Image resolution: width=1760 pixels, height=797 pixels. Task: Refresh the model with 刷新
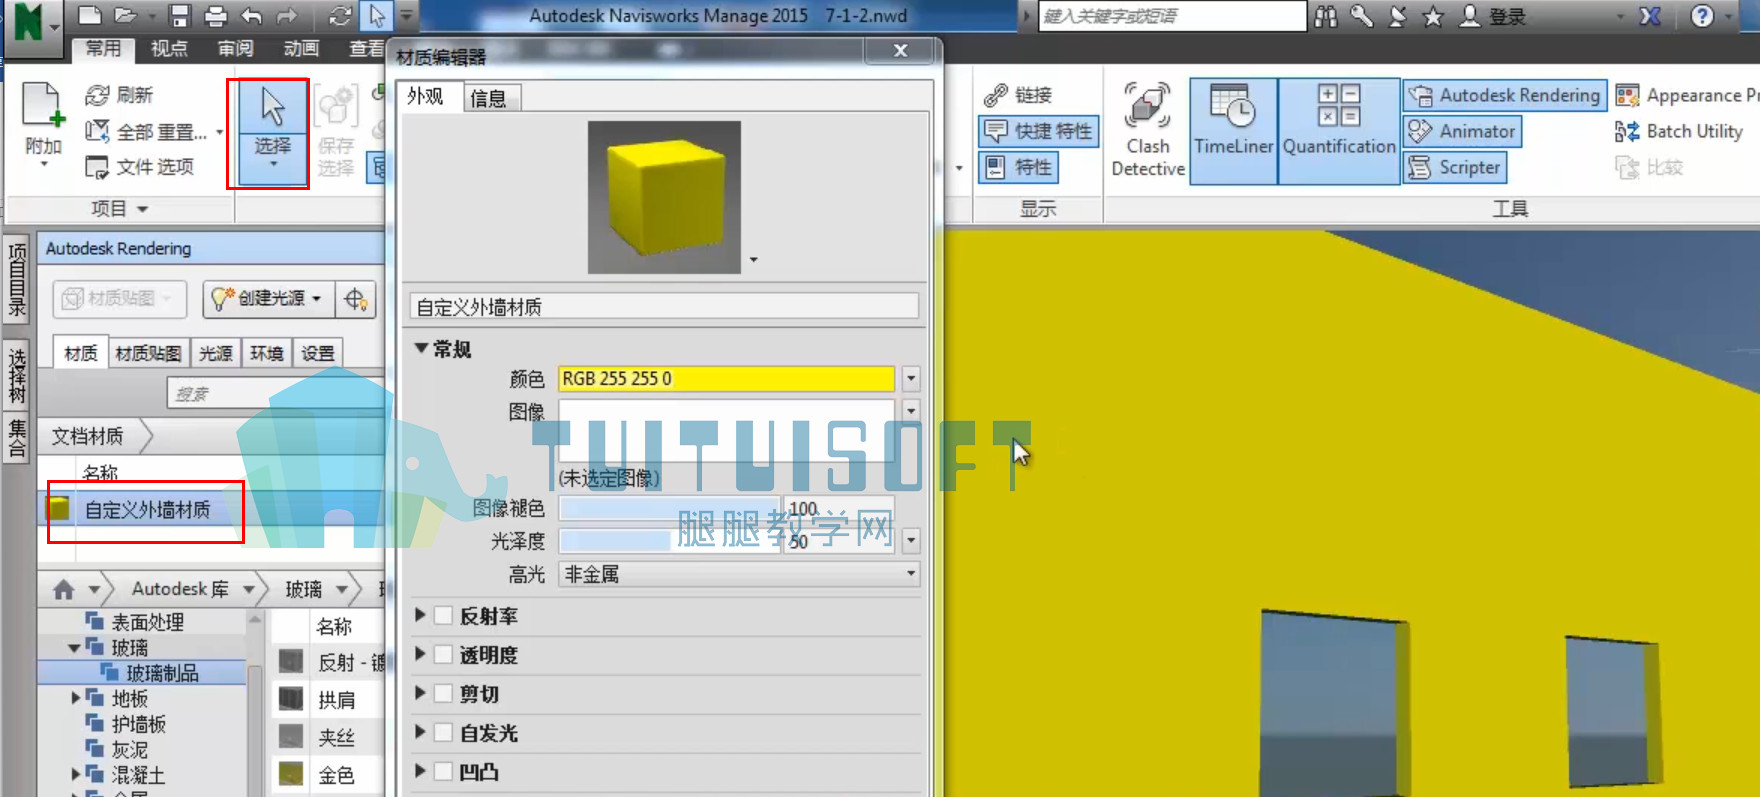tap(119, 95)
